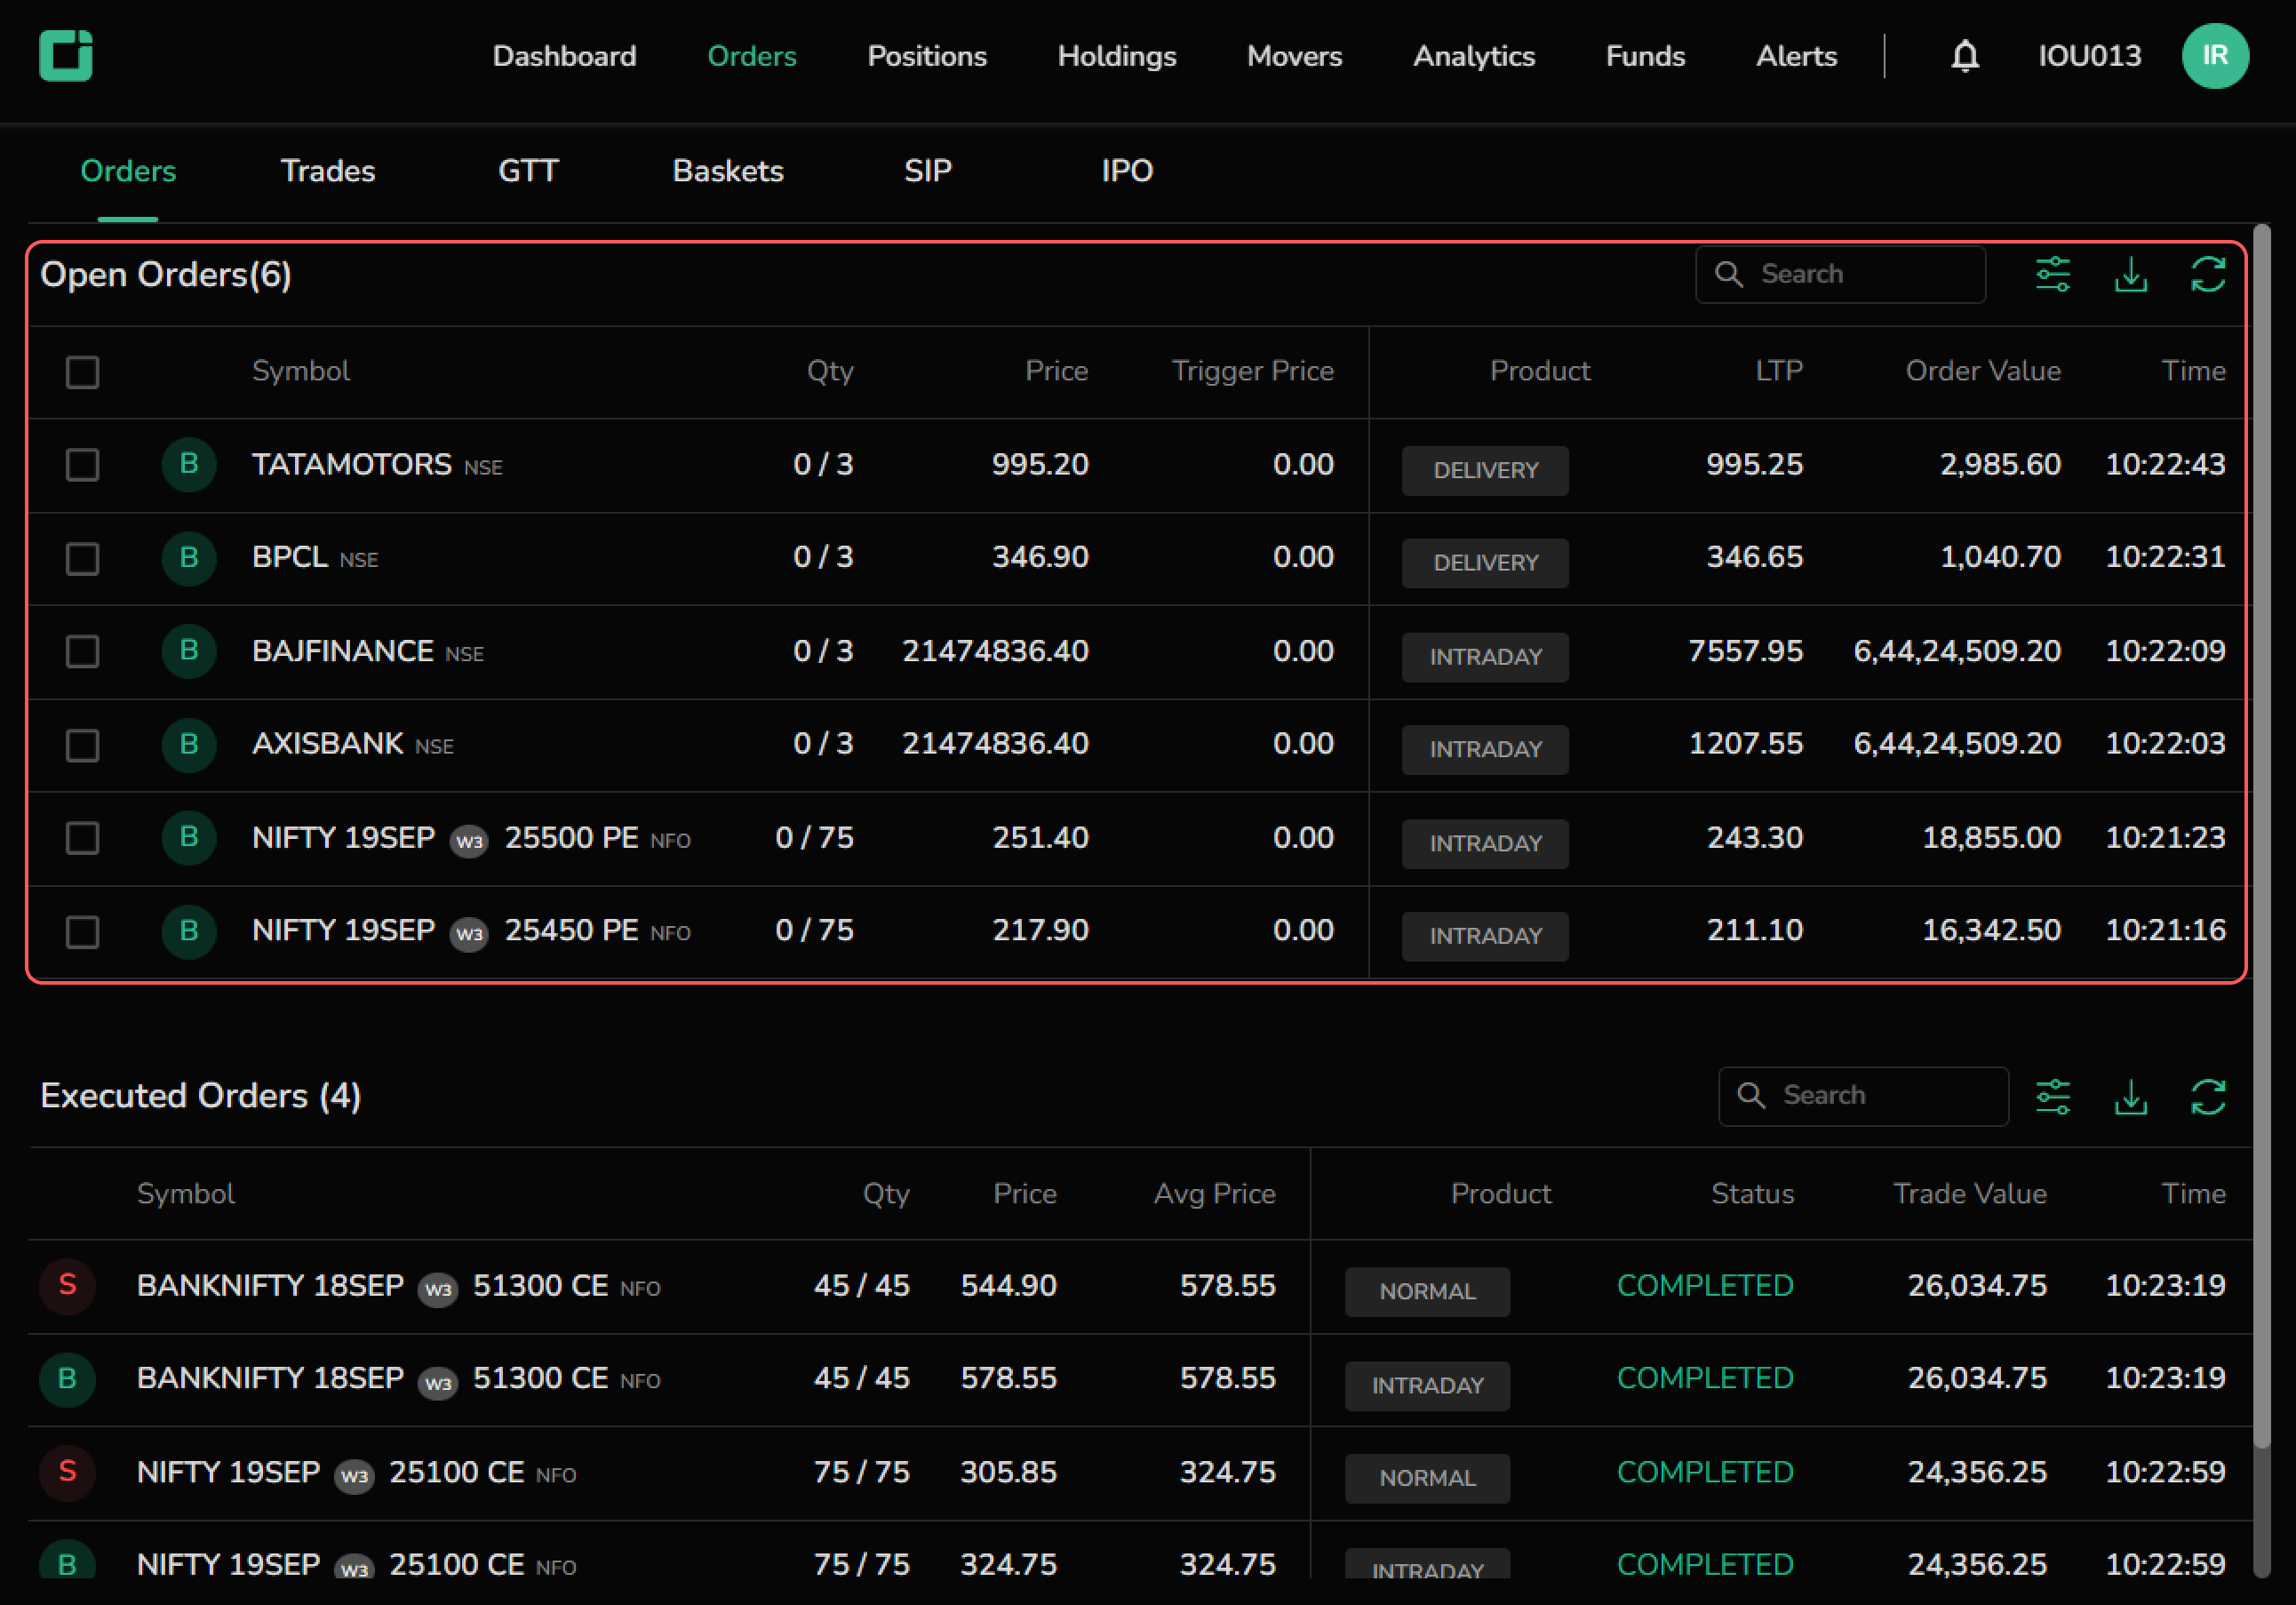Click the Buy badge on BPCL row

click(x=189, y=557)
